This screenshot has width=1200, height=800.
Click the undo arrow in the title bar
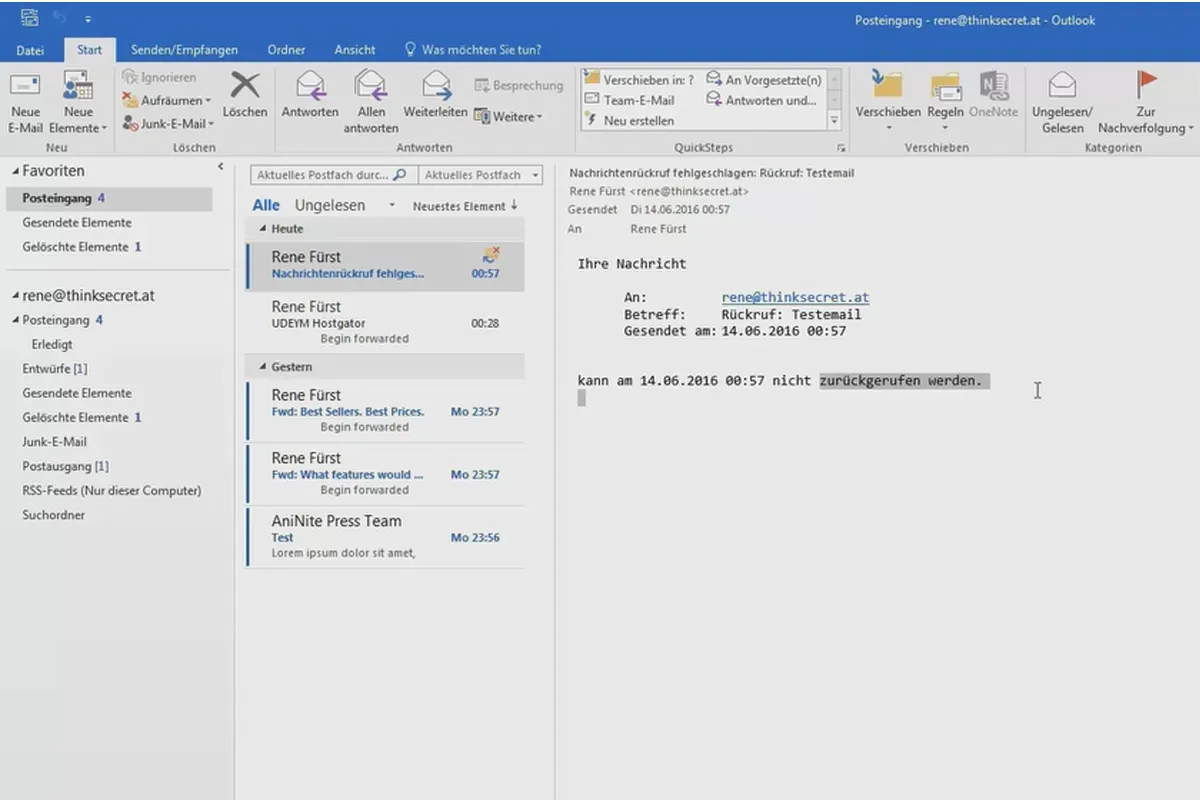[x=59, y=18]
